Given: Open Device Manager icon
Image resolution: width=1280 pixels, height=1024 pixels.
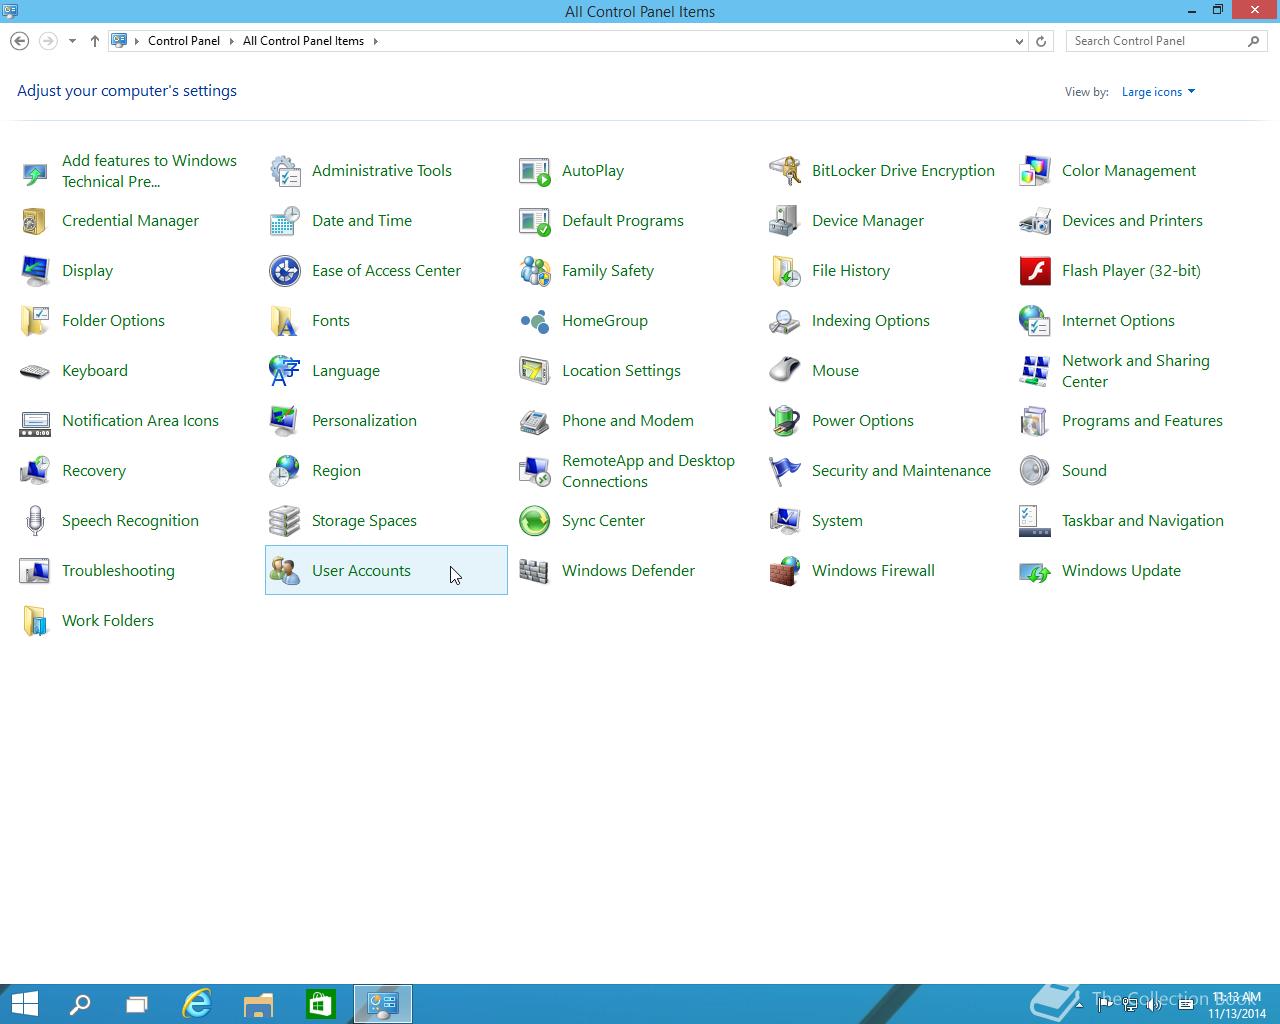Looking at the screenshot, I should click(785, 221).
